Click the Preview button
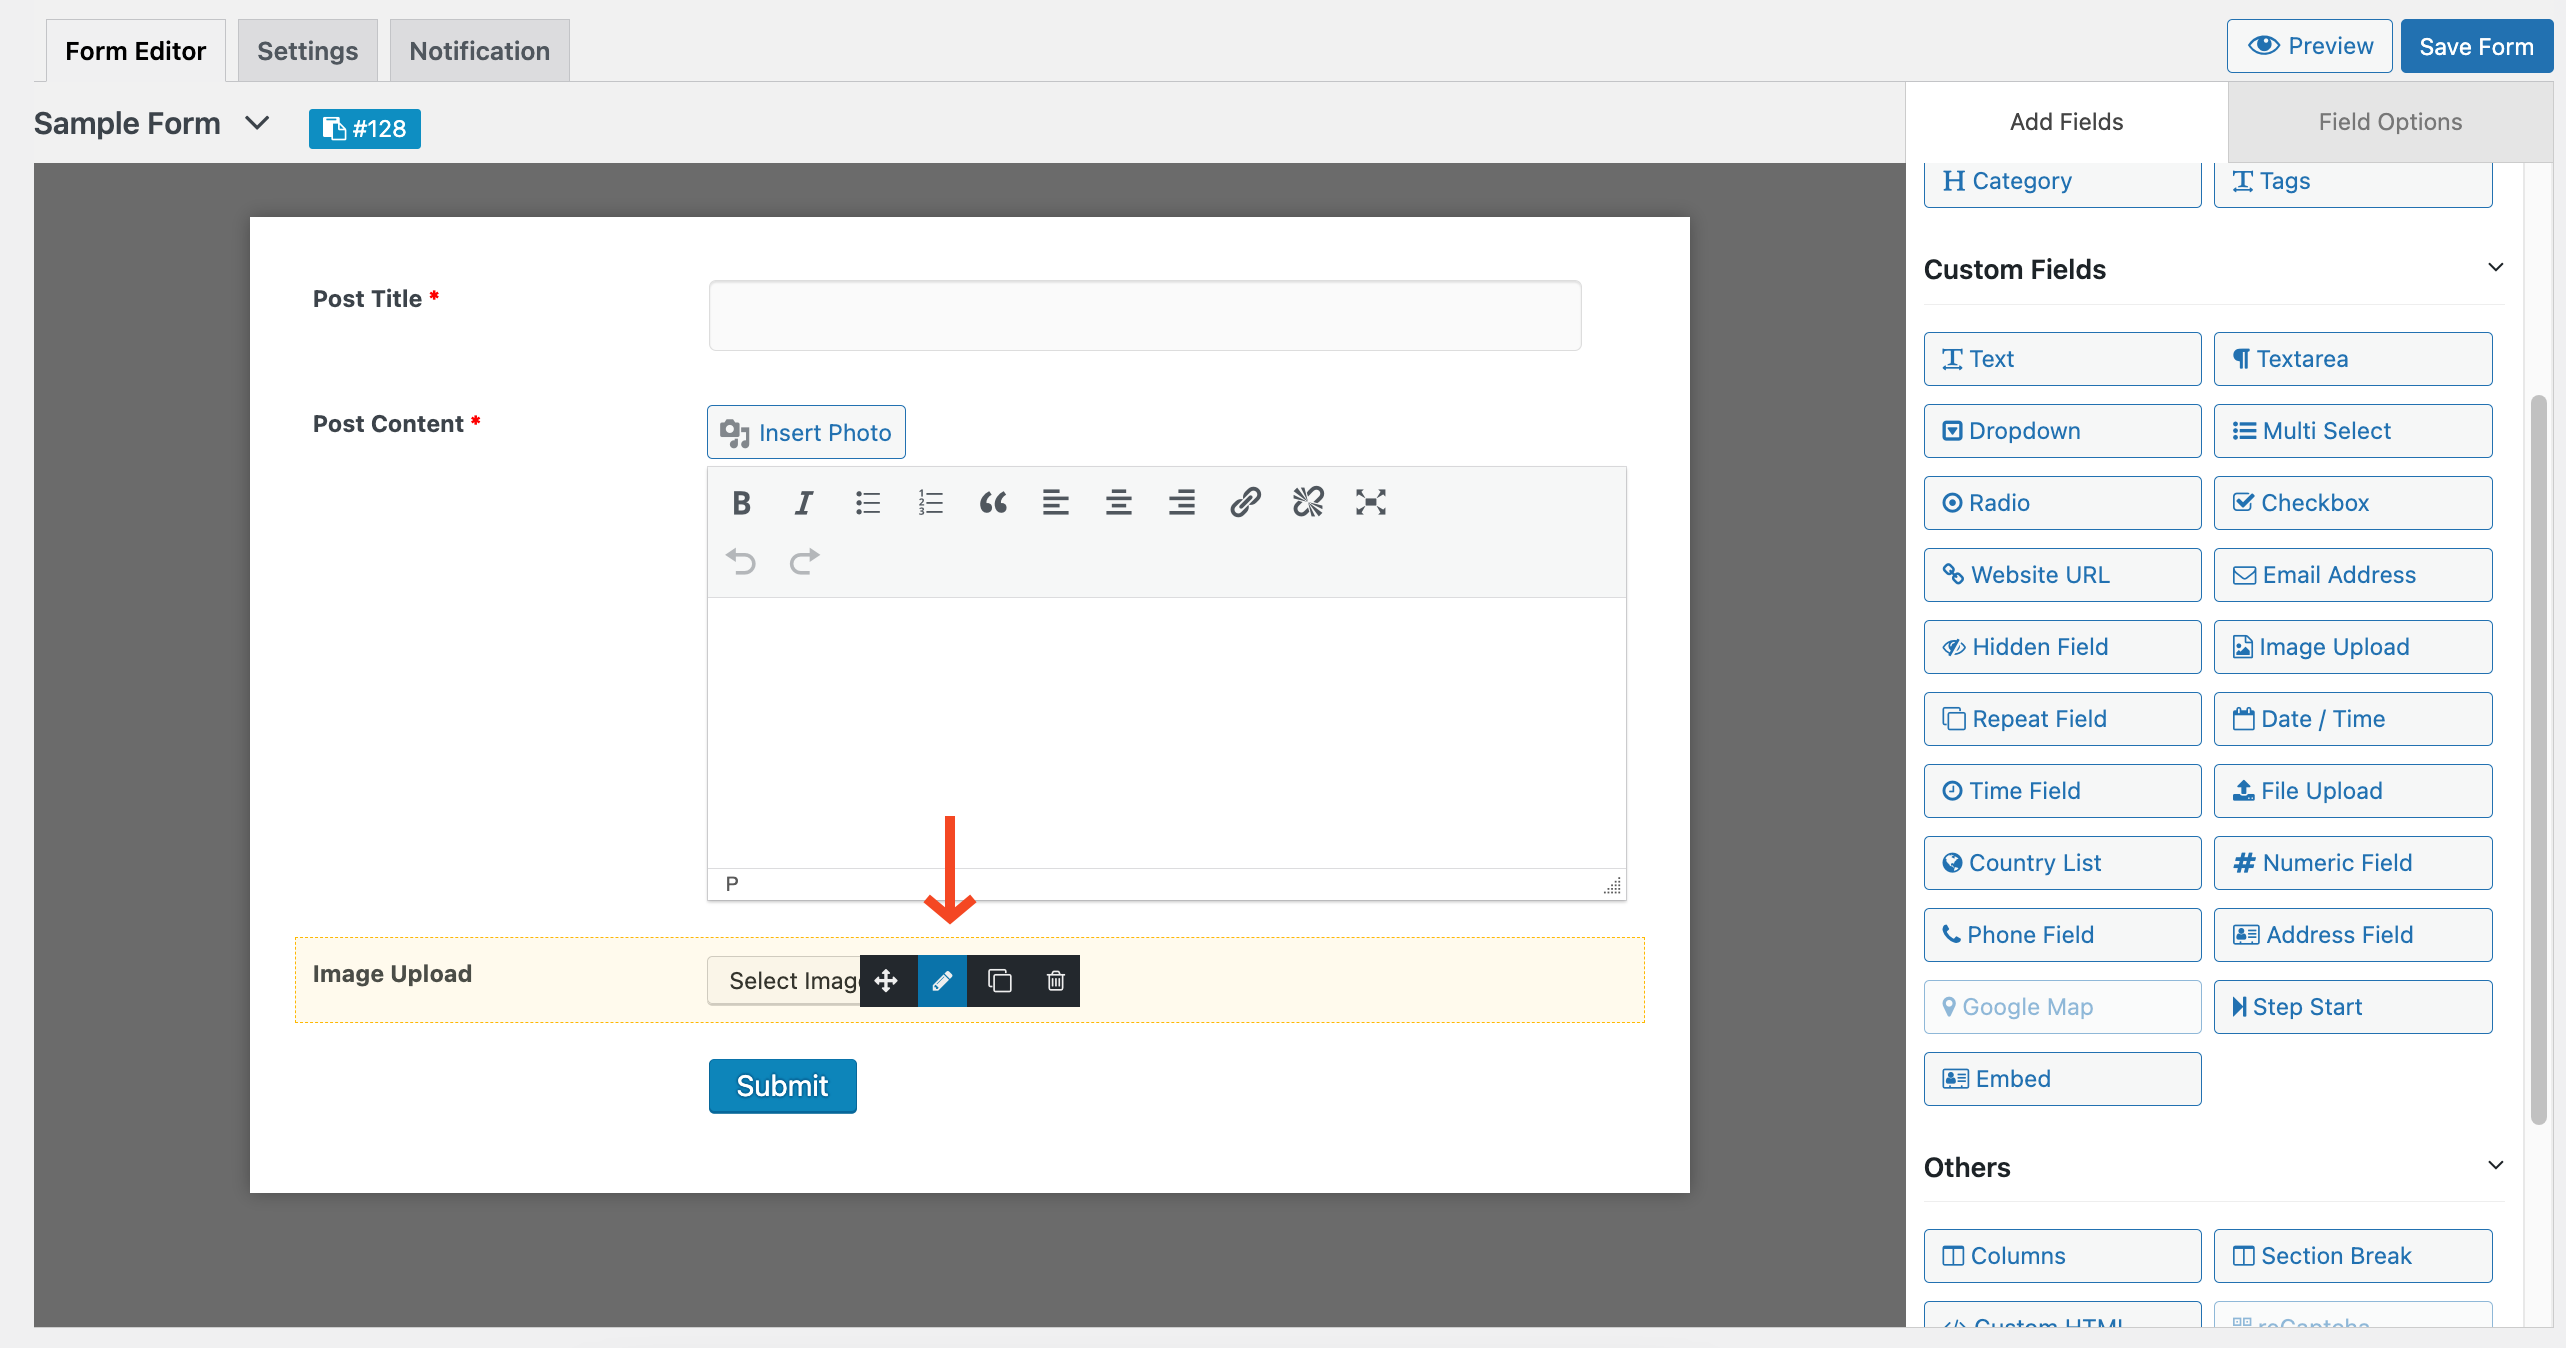Image resolution: width=2566 pixels, height=1348 pixels. point(2313,48)
